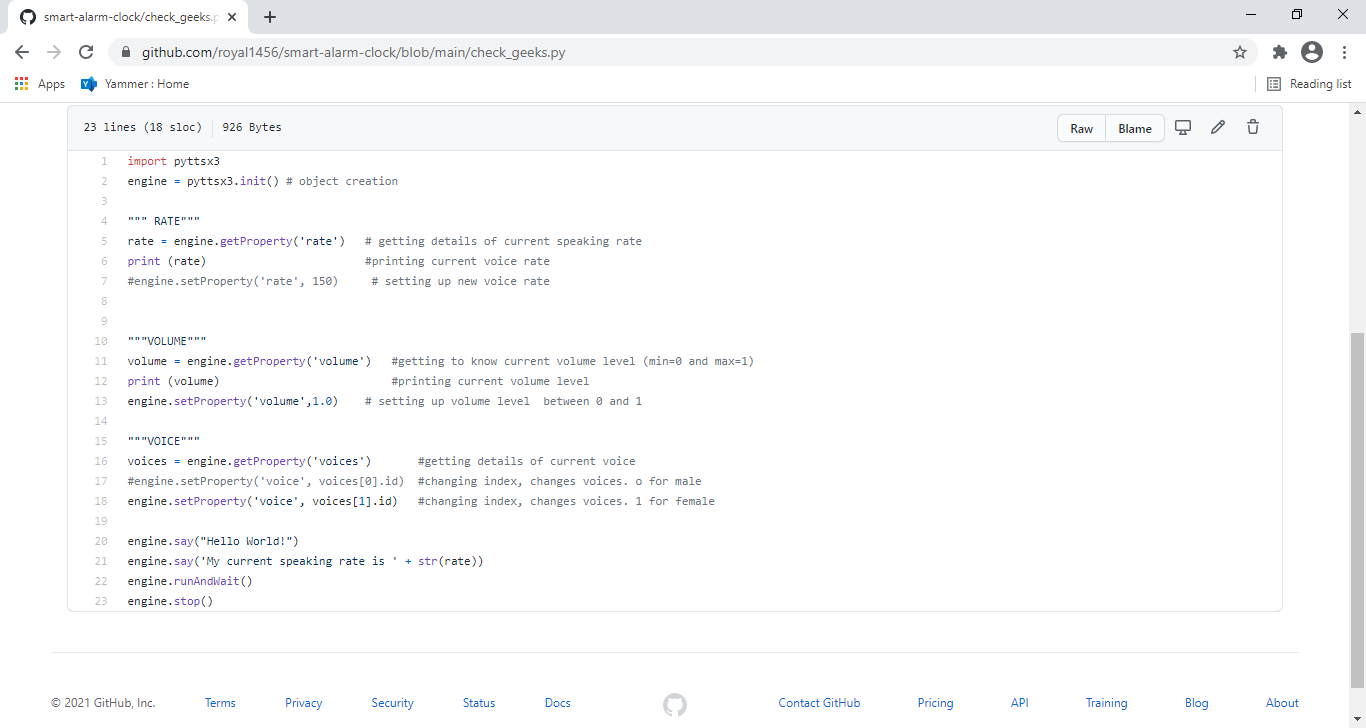The height and width of the screenshot is (728, 1366).
Task: Open Apps shortcut in bookmarks bar
Action: pos(40,84)
